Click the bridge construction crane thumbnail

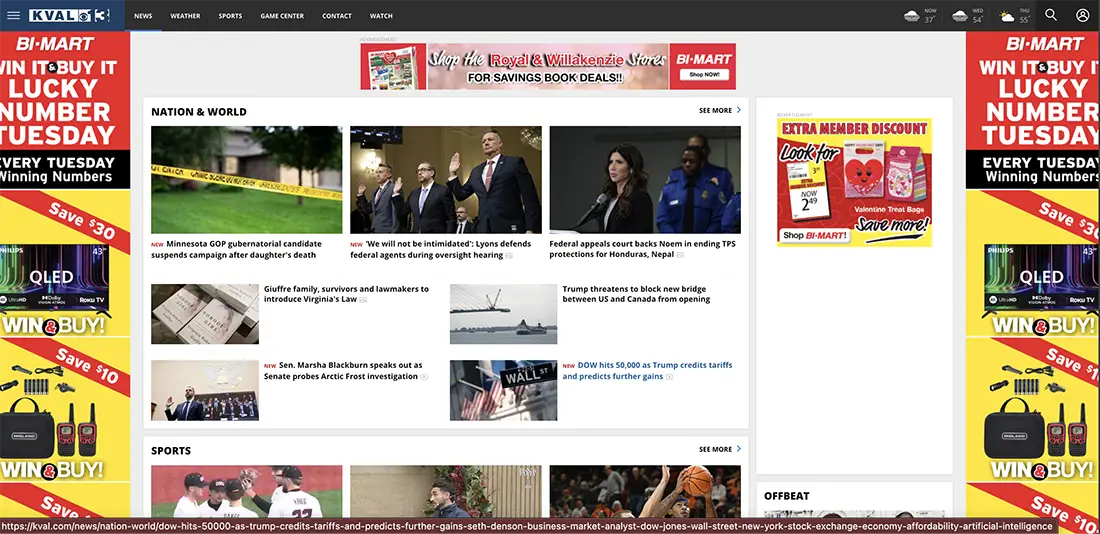pos(503,314)
